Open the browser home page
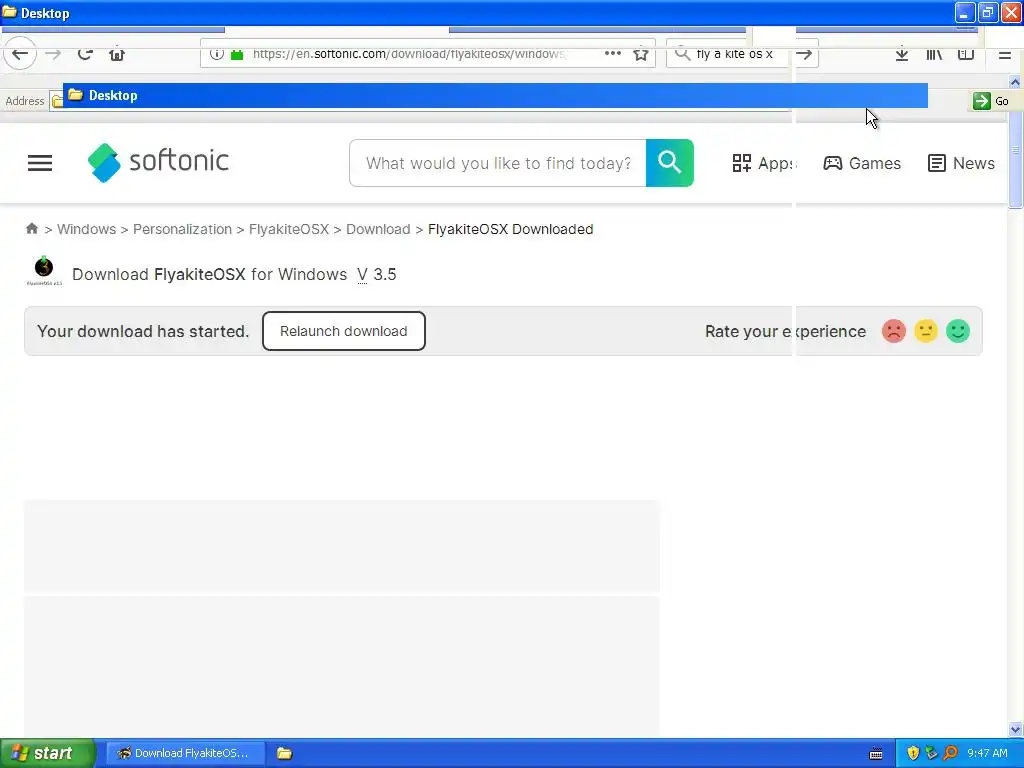This screenshot has width=1024, height=768. 117,55
